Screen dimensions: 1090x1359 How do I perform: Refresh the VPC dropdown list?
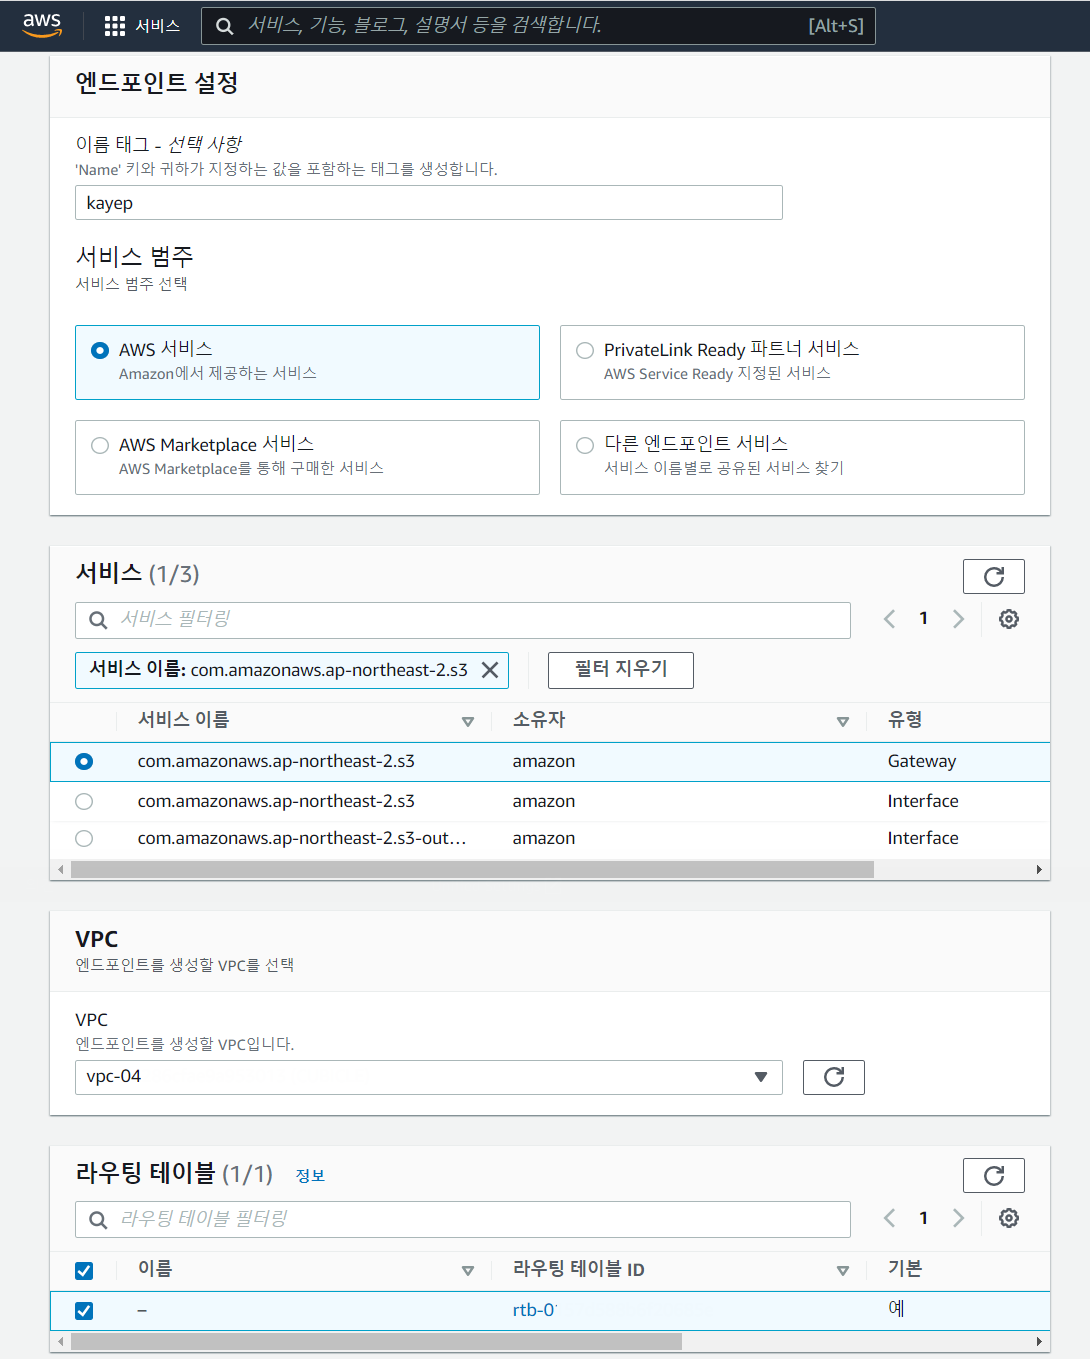tap(833, 1077)
